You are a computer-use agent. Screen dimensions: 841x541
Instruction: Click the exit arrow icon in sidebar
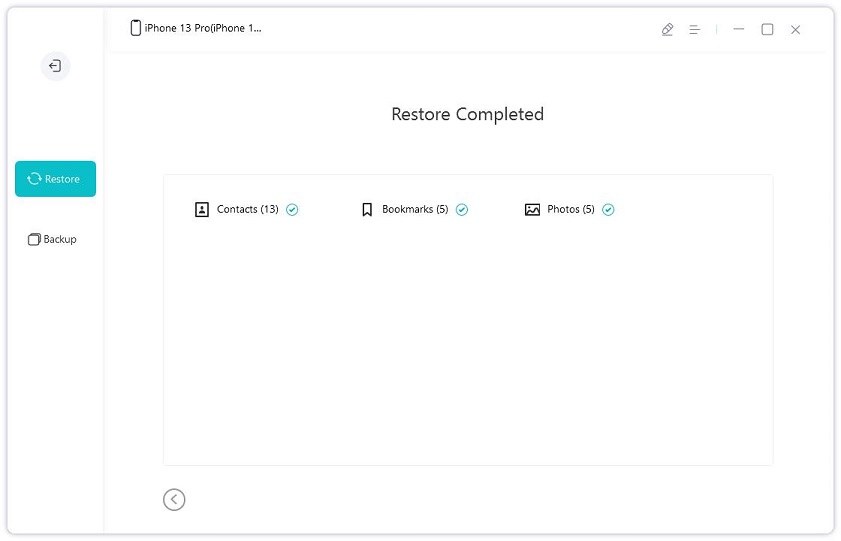tap(55, 66)
